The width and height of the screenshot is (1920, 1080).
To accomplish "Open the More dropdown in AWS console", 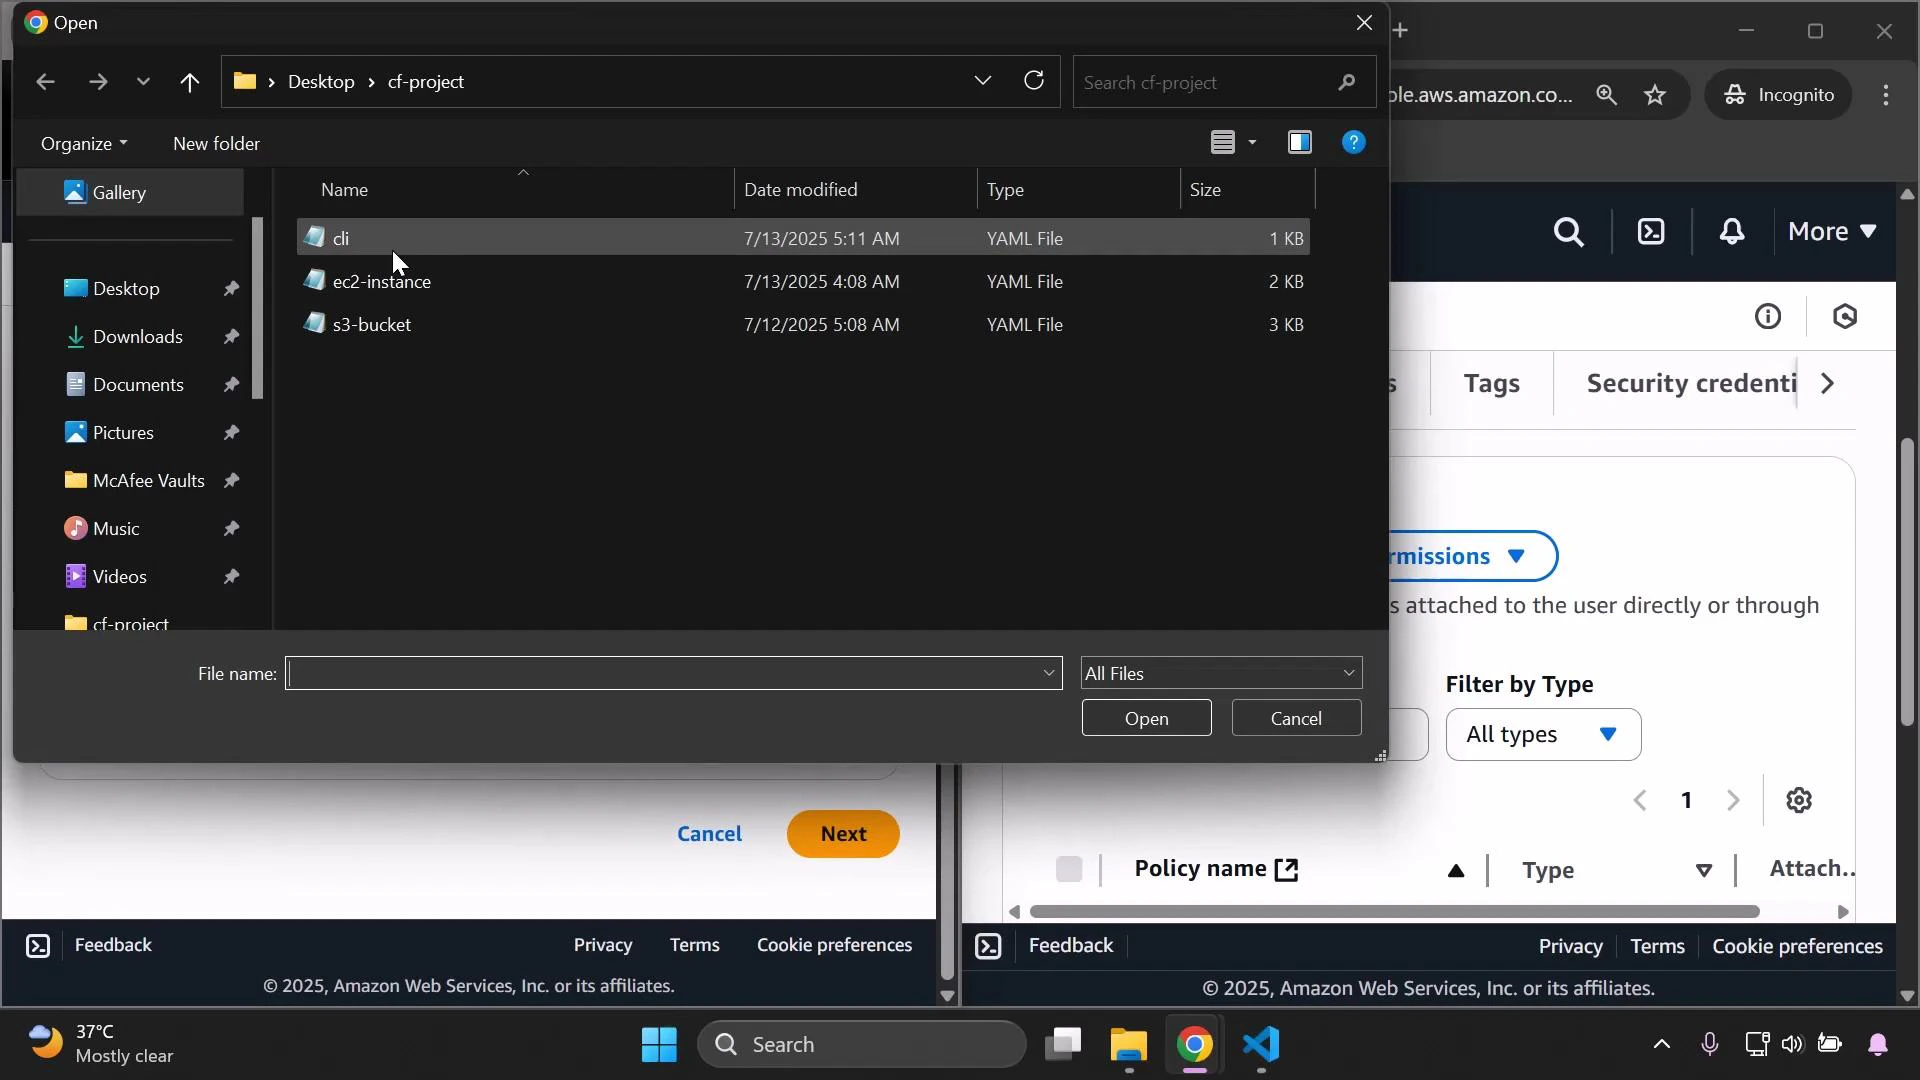I will click(1831, 231).
